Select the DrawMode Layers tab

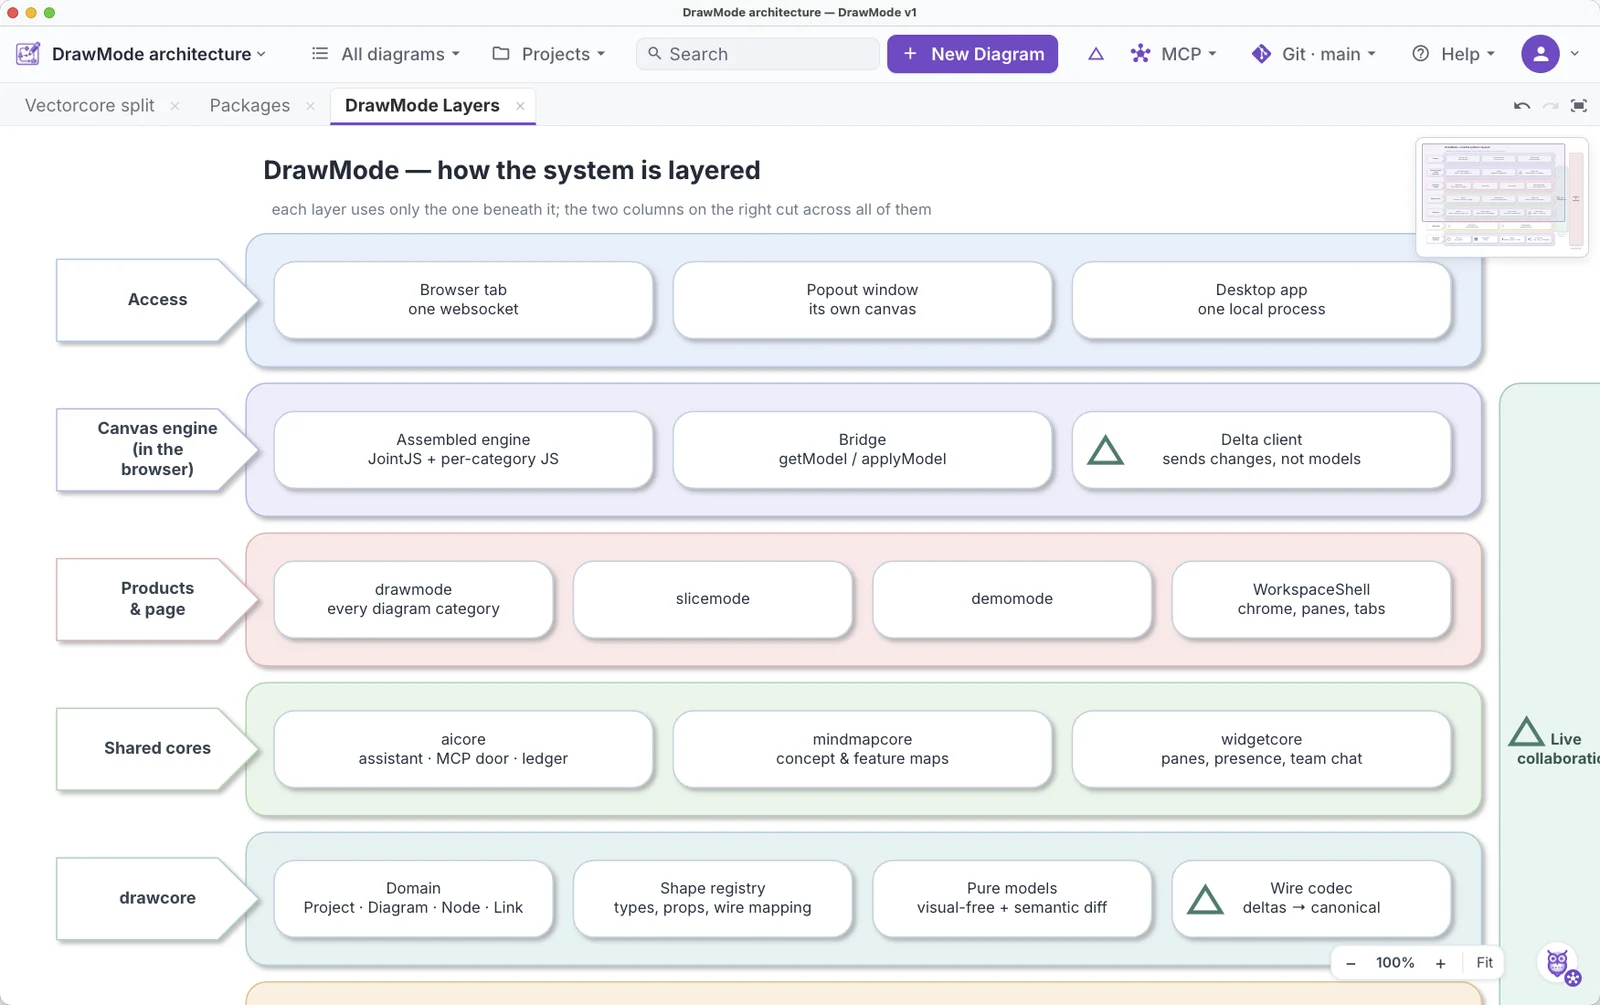tap(422, 106)
